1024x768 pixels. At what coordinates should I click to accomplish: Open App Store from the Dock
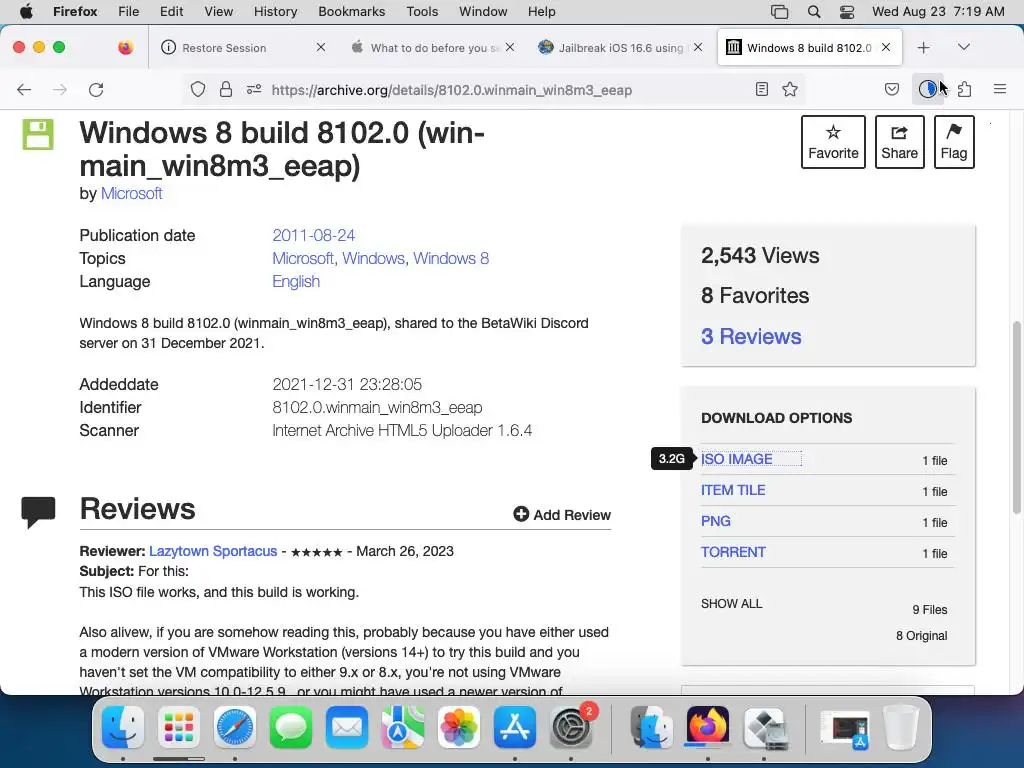pyautogui.click(x=515, y=727)
